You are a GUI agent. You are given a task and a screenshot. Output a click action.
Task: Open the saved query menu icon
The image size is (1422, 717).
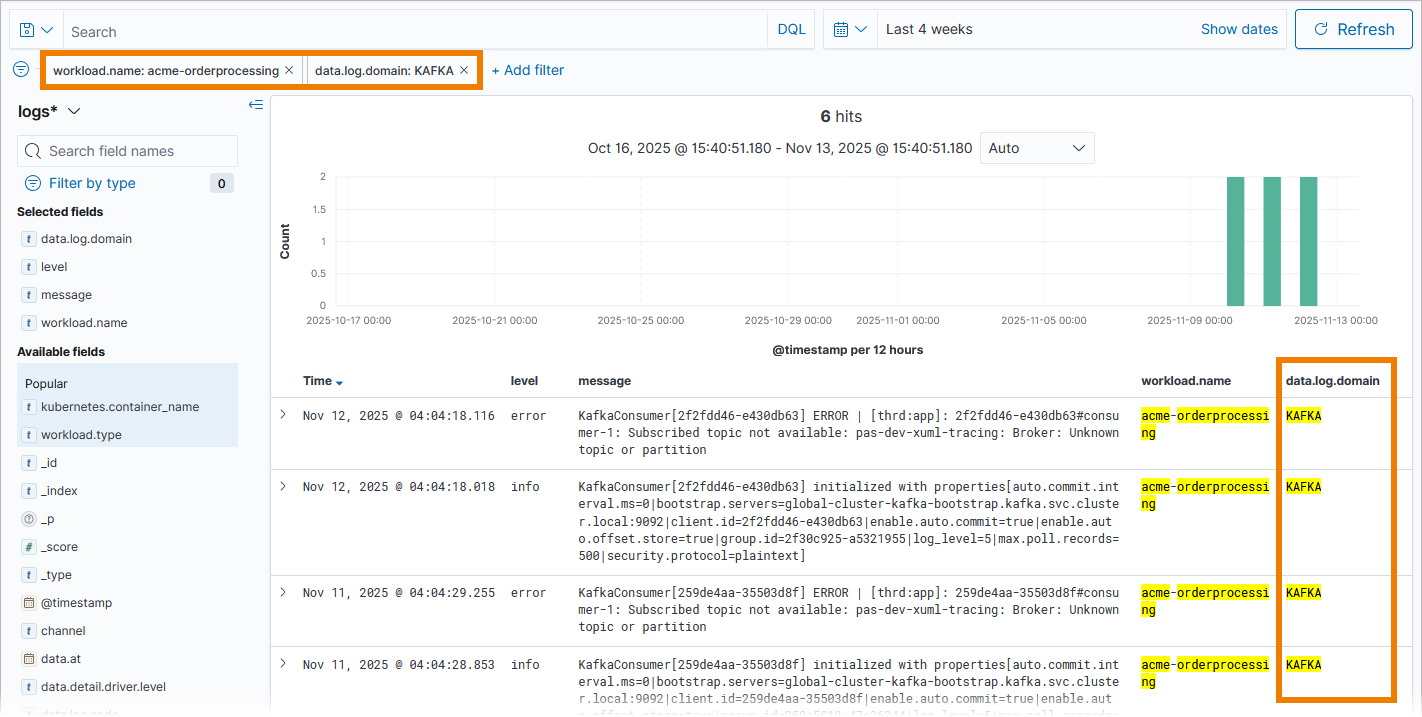[36, 30]
